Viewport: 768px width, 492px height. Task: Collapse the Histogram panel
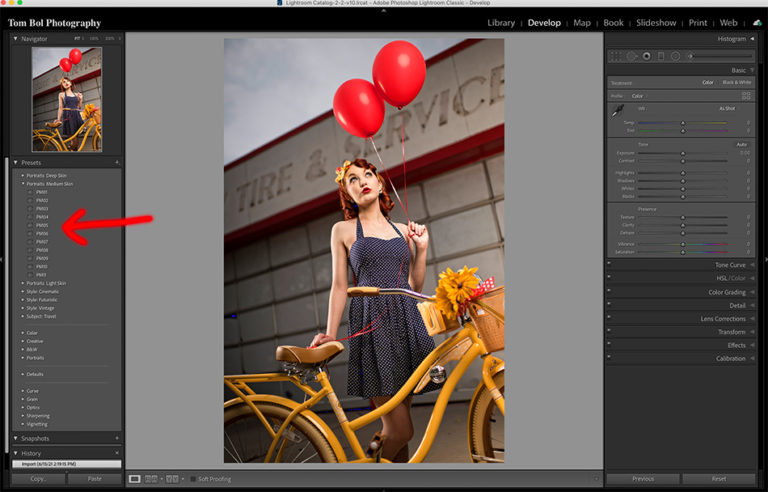coord(752,39)
